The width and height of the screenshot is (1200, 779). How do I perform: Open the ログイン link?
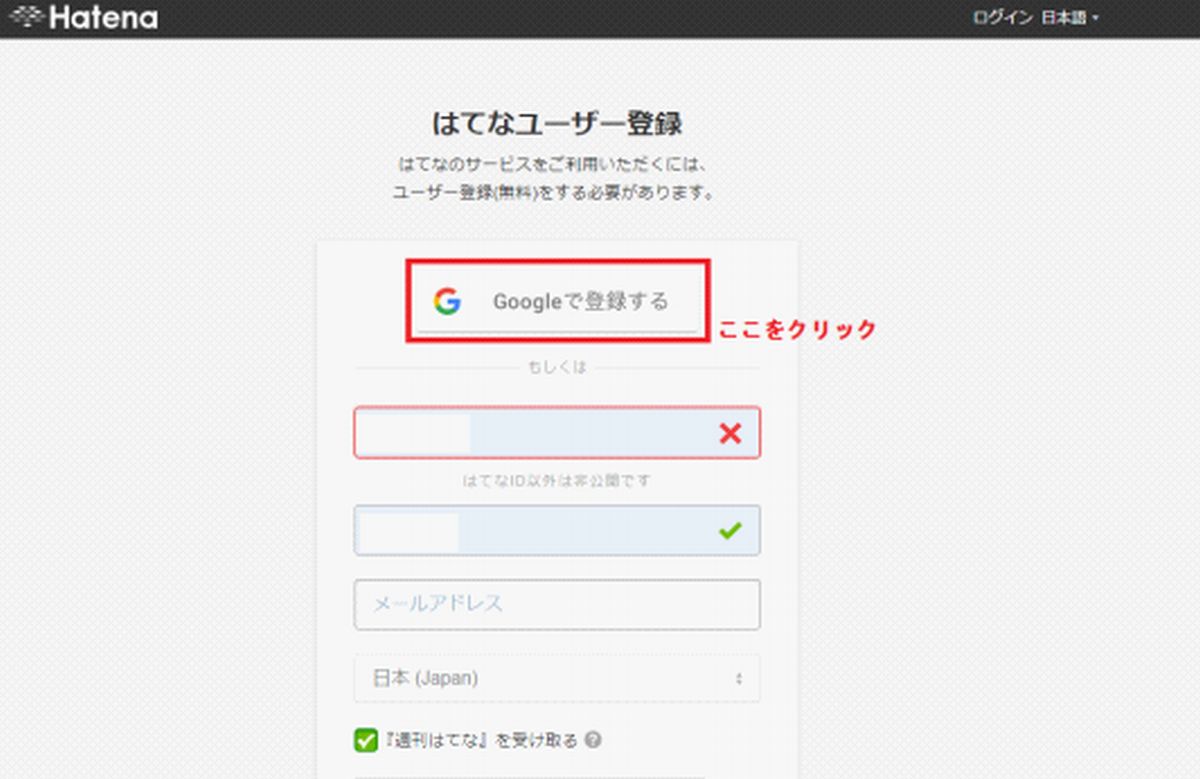pyautogui.click(x=1002, y=18)
